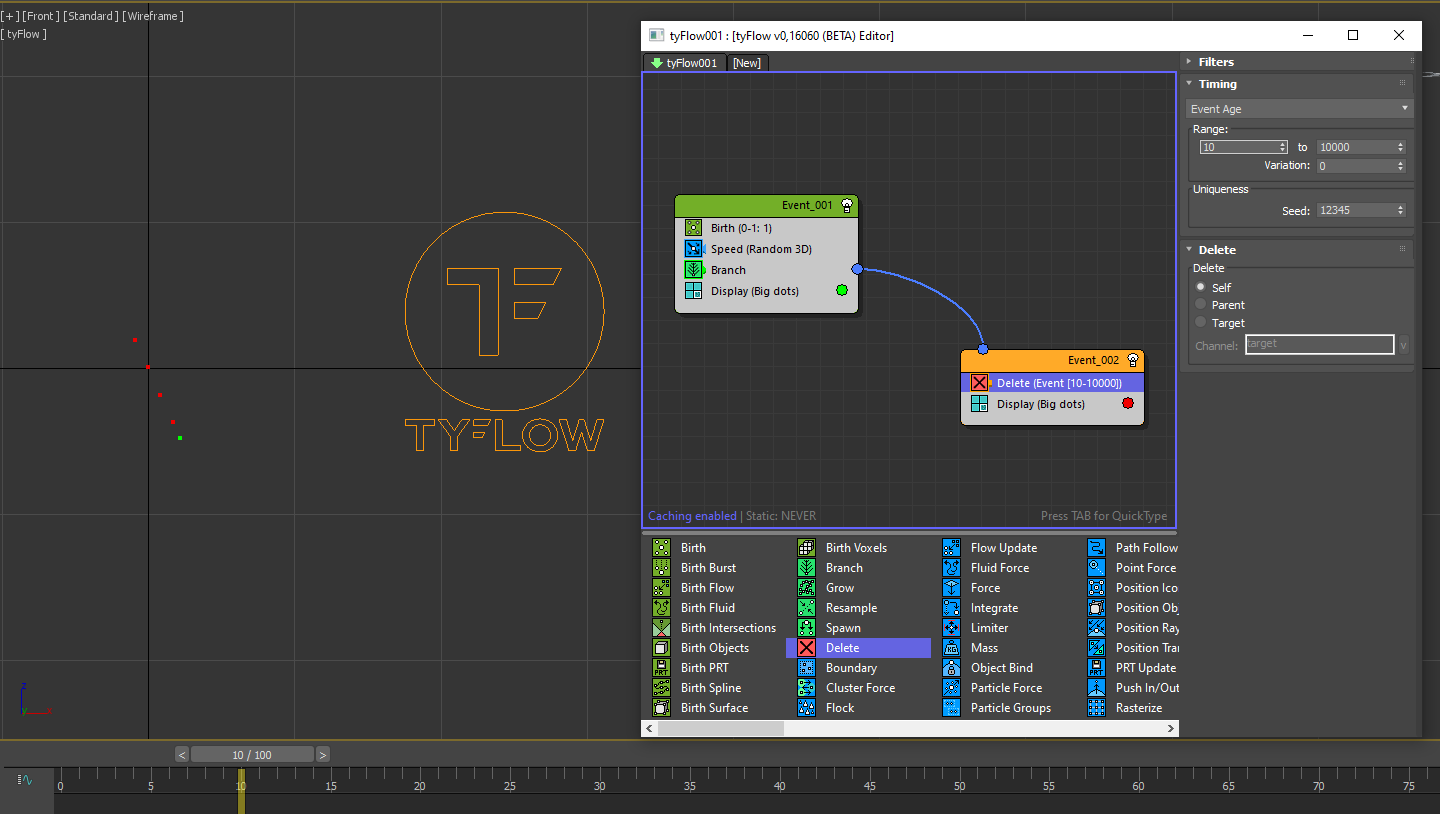Screen dimensions: 1440x814
Task: Click the Seed value input field
Action: click(x=1354, y=211)
